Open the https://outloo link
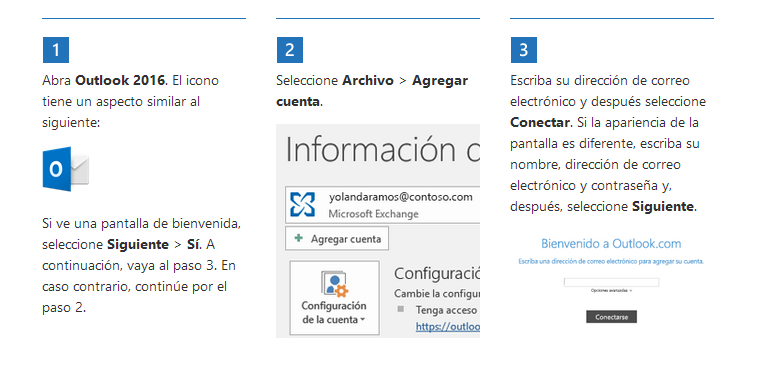The image size is (757, 372). point(448,327)
